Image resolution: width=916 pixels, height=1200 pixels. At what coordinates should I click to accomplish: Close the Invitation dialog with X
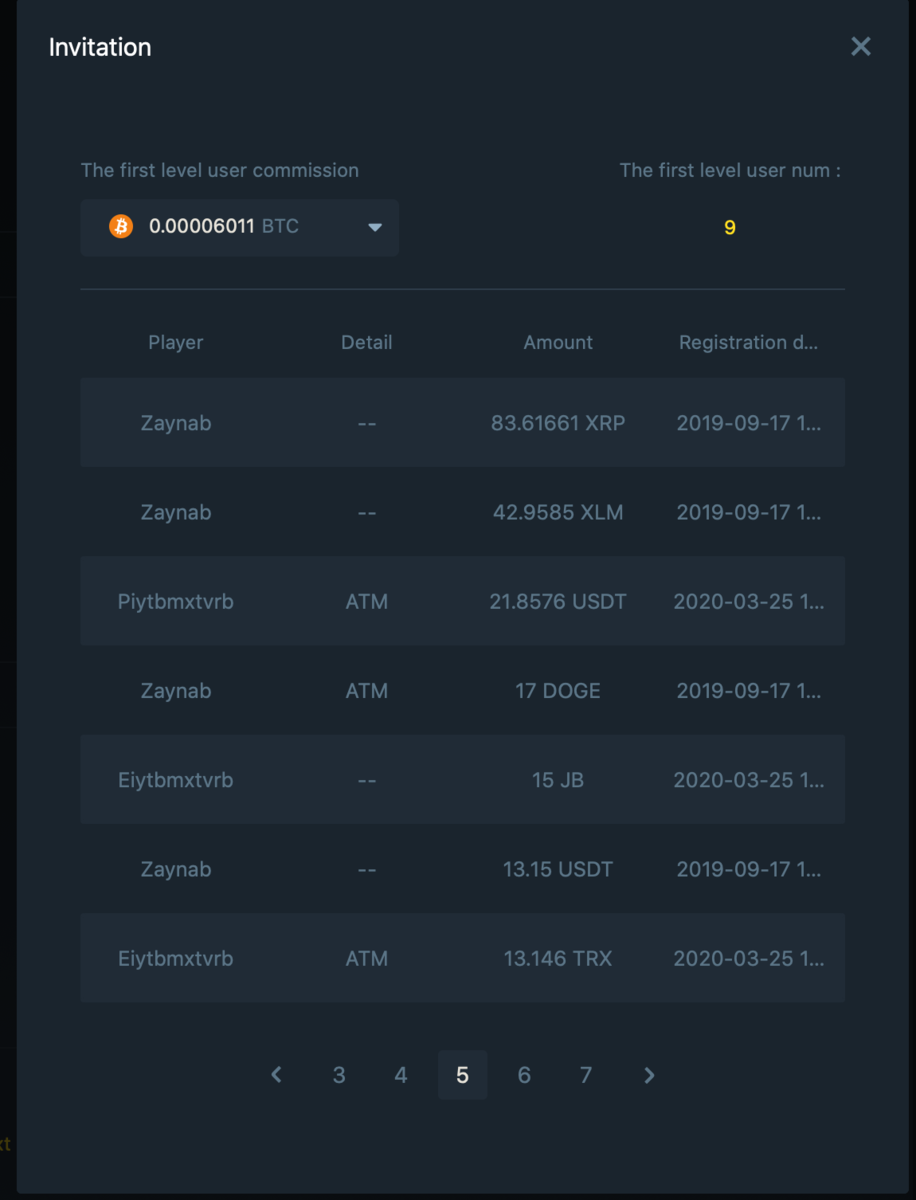(x=860, y=47)
